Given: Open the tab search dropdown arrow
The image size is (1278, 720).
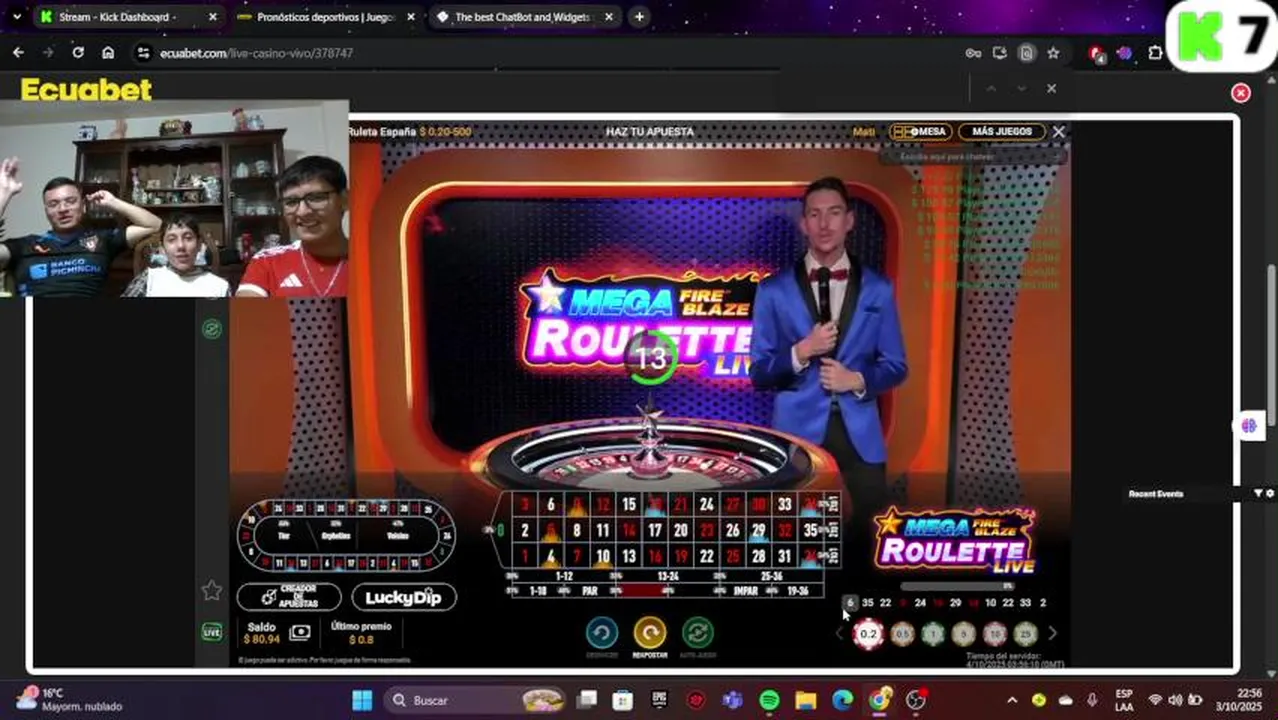Looking at the screenshot, I should point(16,17).
